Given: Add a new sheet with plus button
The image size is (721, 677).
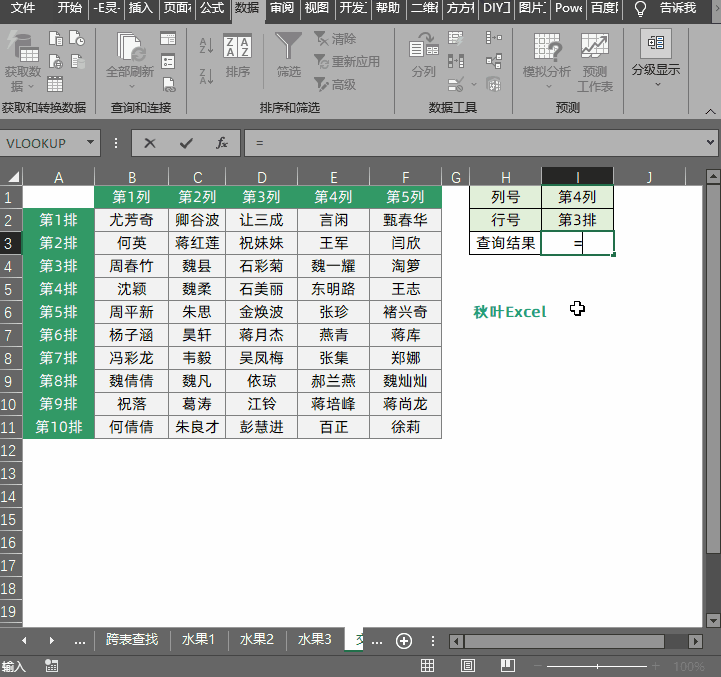Looking at the screenshot, I should click(x=404, y=640).
